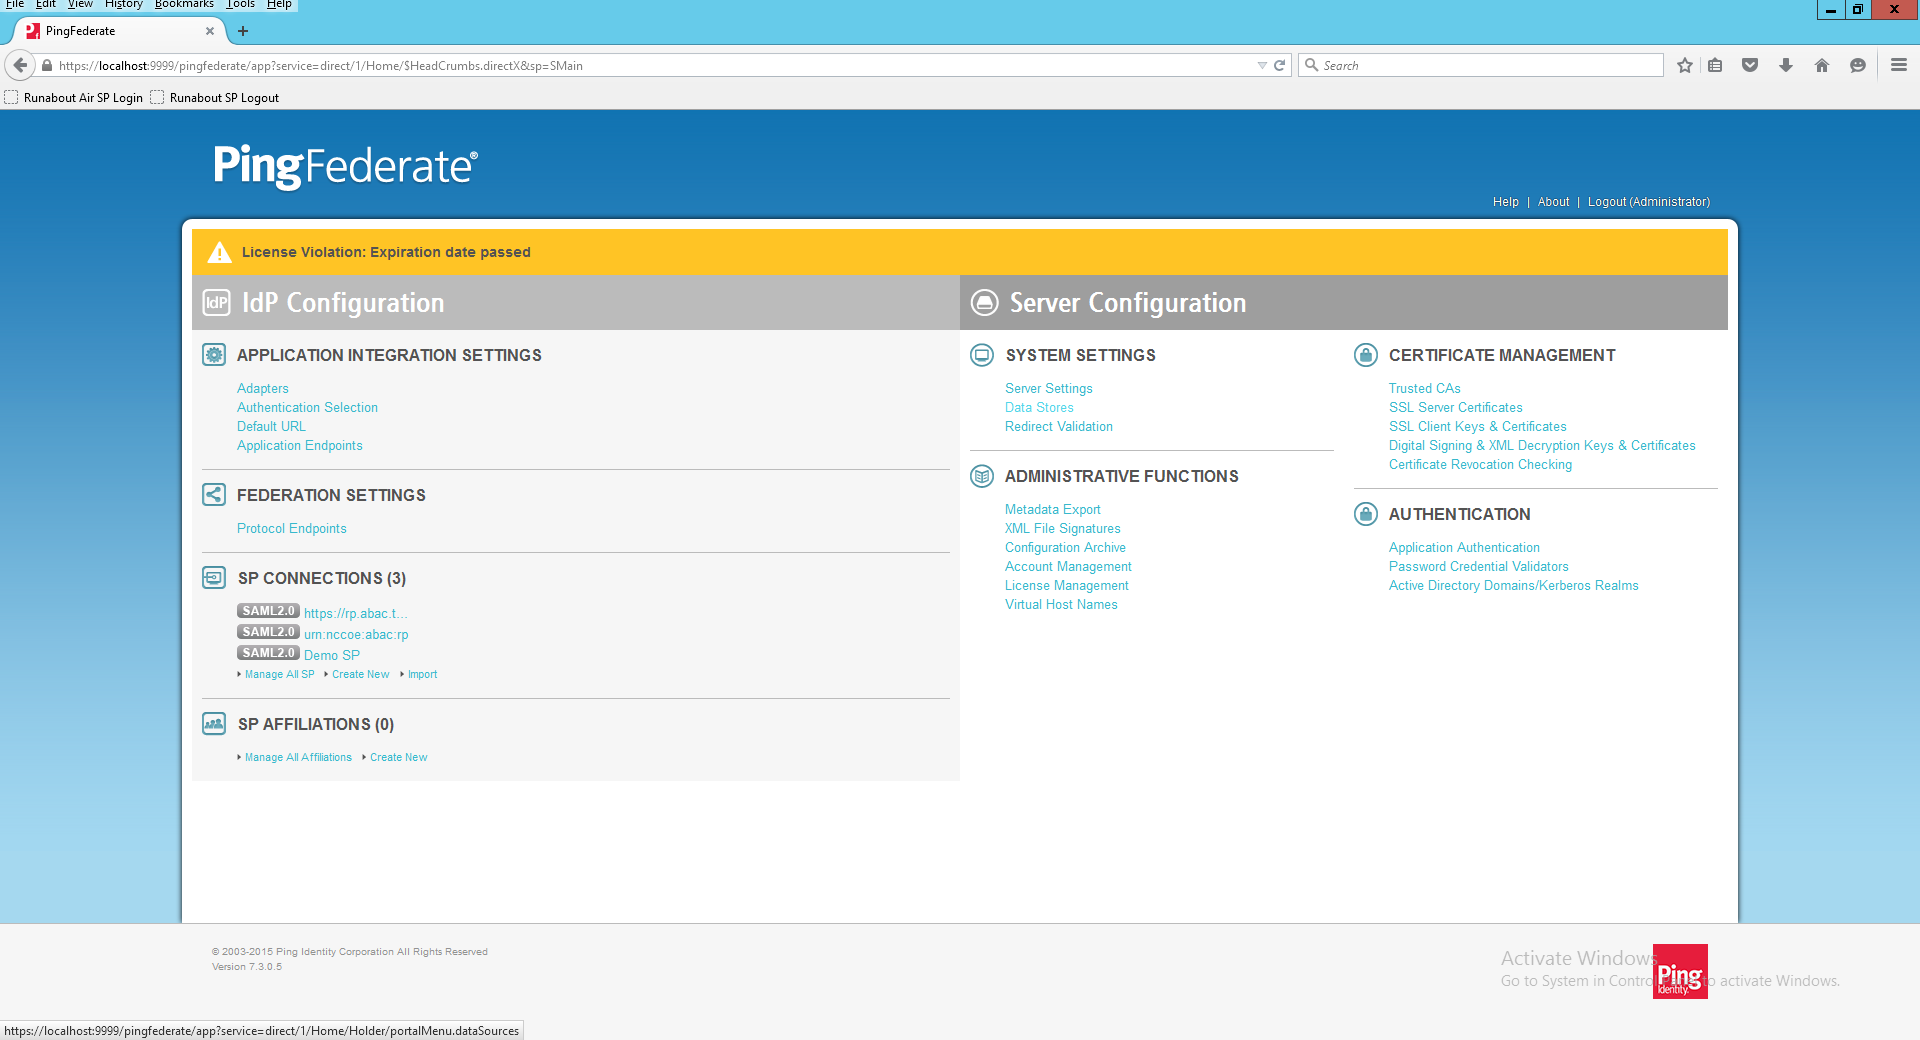Screen dimensions: 1920x1040
Task: Click the Federation Settings share icon
Action: coord(214,495)
